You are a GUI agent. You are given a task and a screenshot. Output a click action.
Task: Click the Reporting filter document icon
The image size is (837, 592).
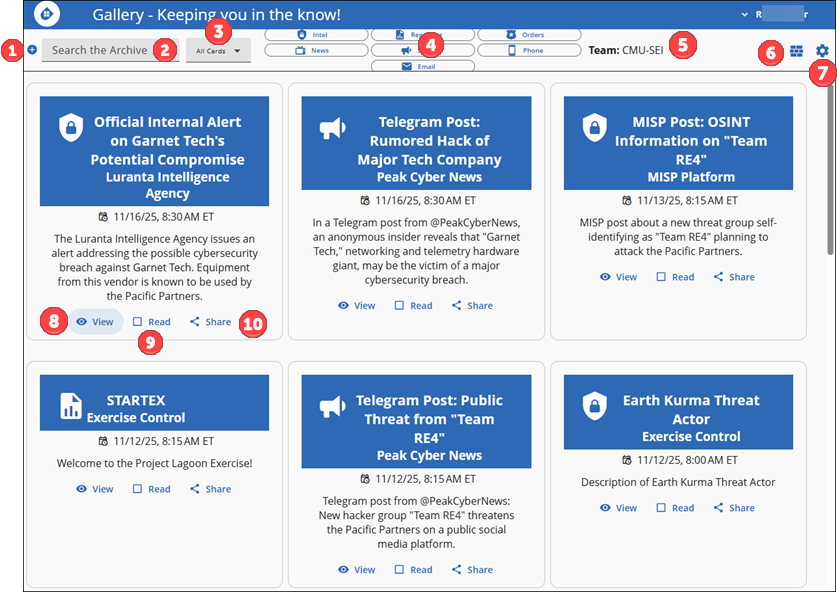pos(400,35)
